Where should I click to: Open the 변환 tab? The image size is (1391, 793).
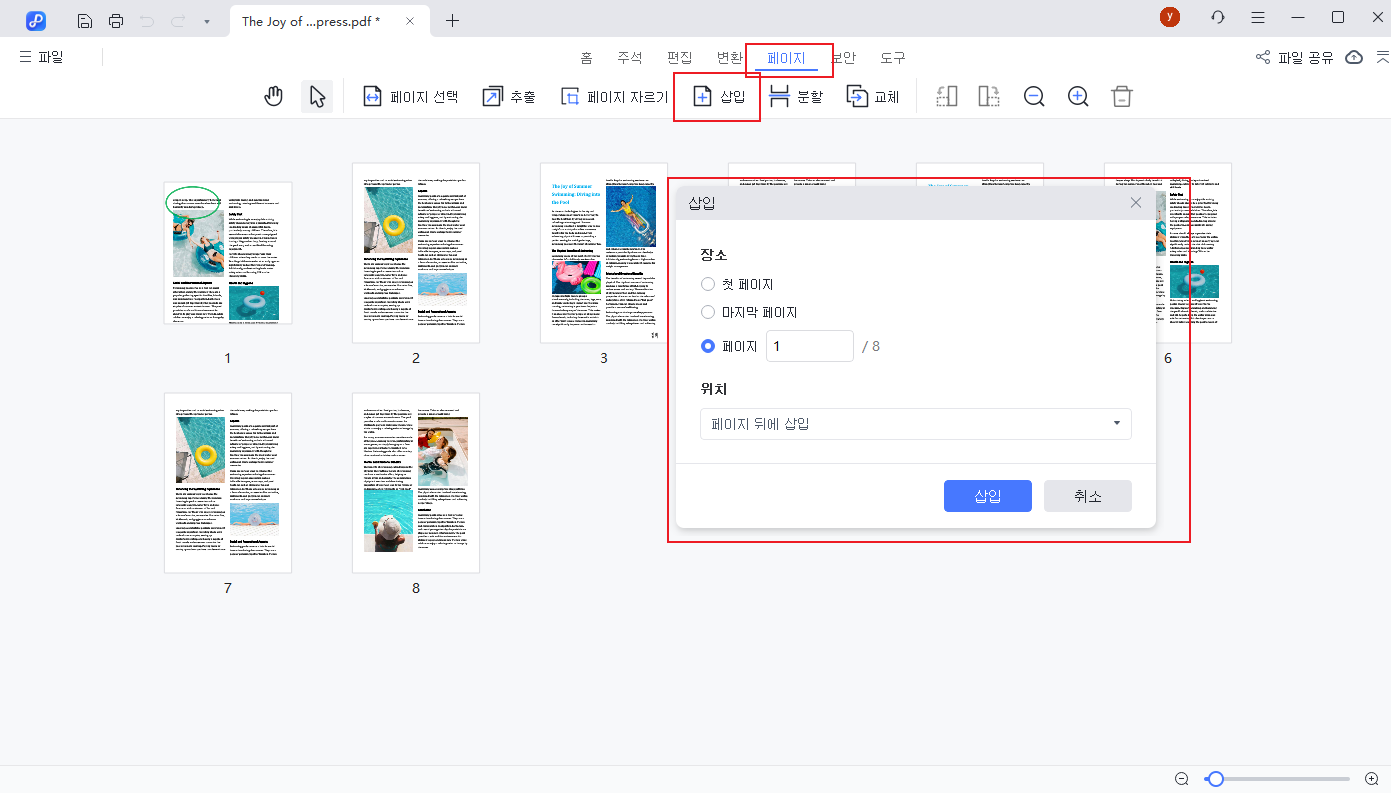pyautogui.click(x=729, y=58)
